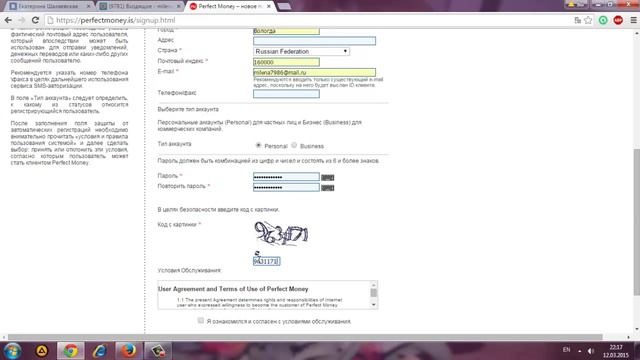Image resolution: width=640 pixels, height=360 pixels.
Task: Open virtual keyboard icon beside Пароль
Action: 327,178
